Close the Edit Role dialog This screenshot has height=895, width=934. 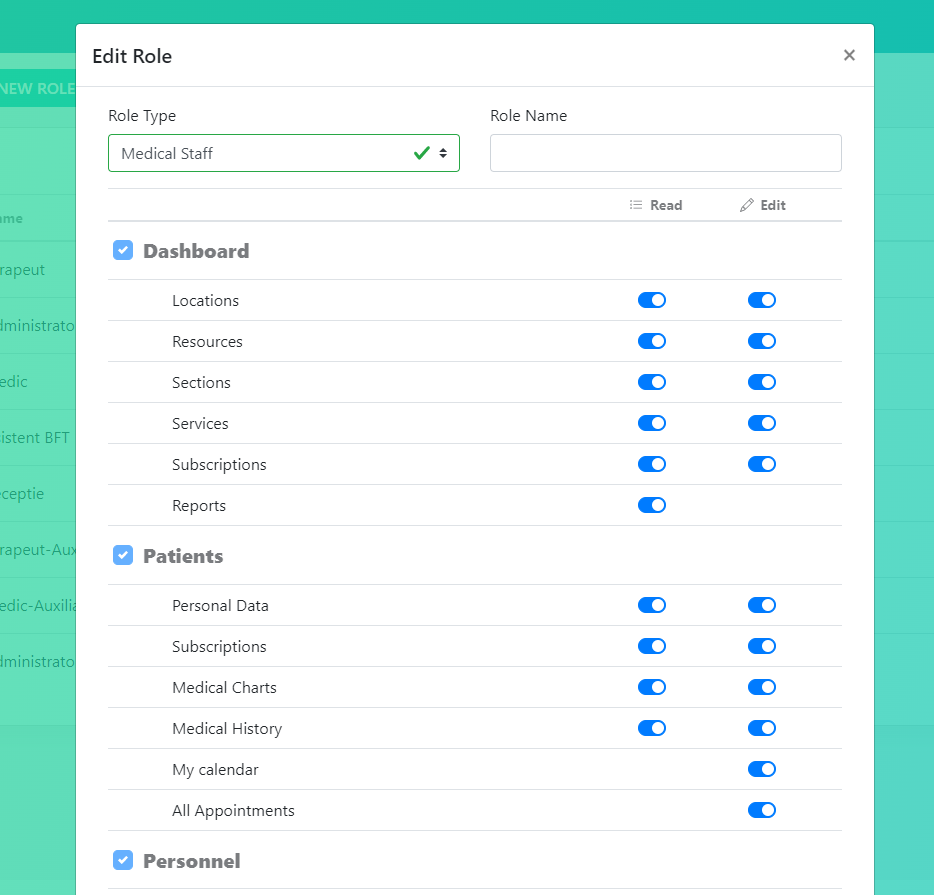(849, 55)
